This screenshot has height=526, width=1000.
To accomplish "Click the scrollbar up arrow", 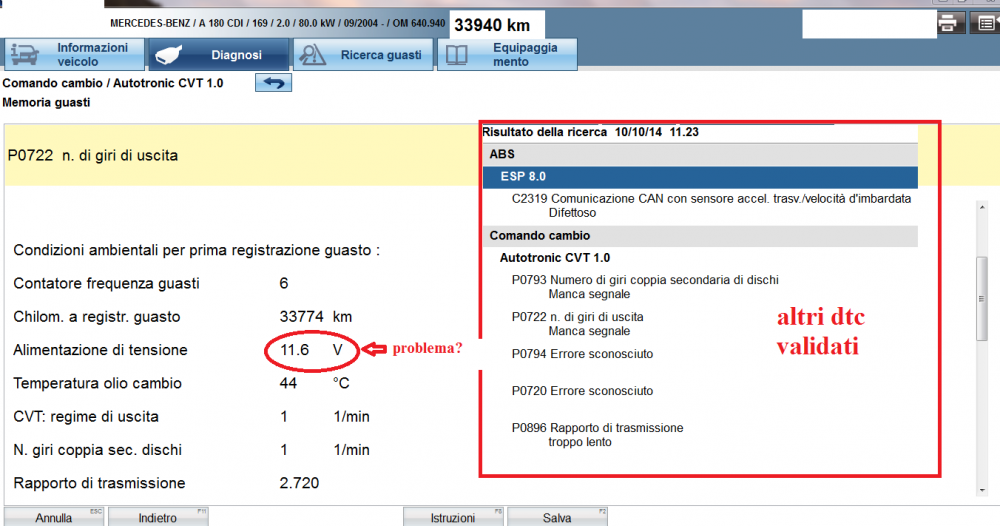I will click(x=982, y=208).
